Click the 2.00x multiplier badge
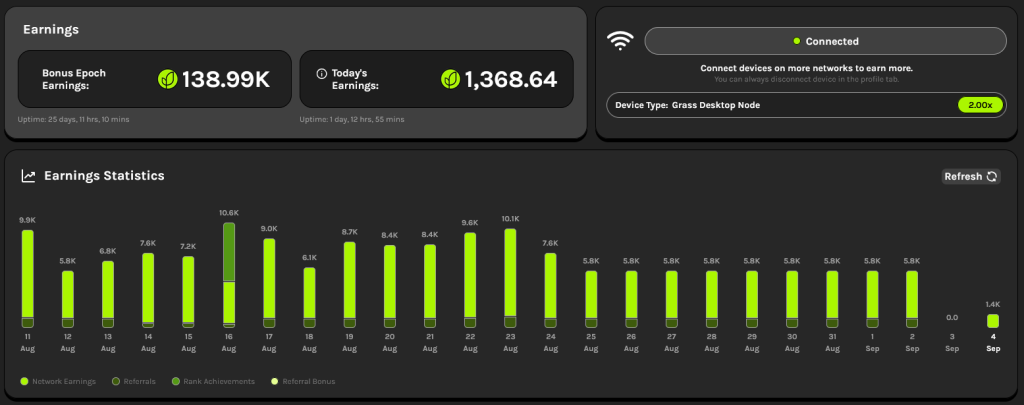1024x405 pixels. tap(980, 105)
